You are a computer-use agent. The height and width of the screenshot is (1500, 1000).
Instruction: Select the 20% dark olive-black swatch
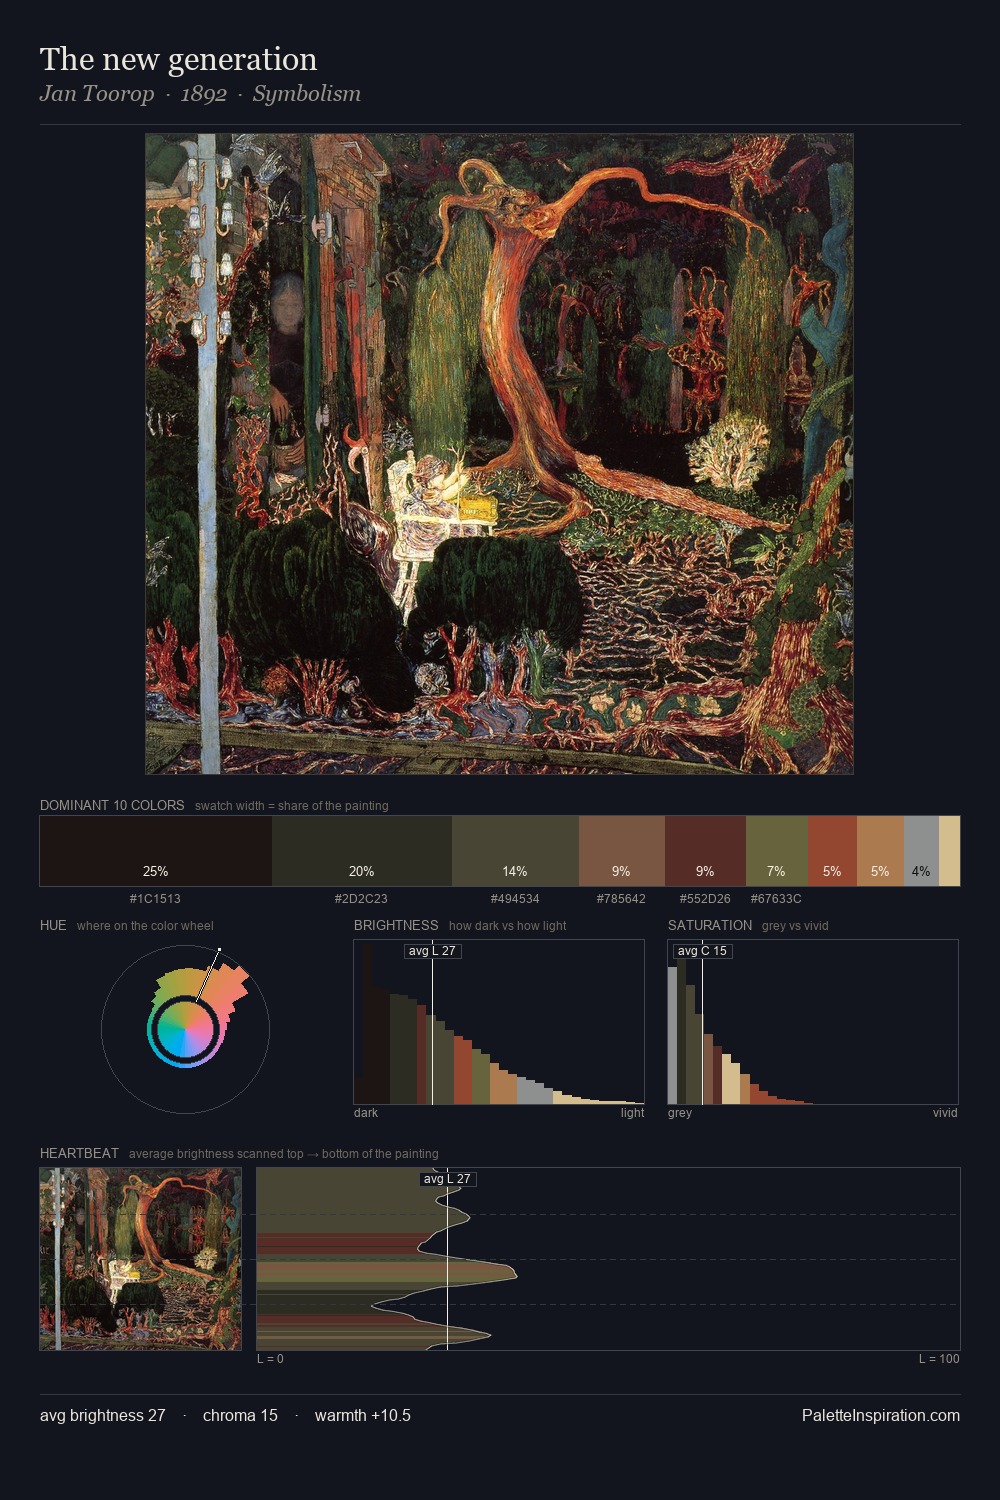tap(362, 851)
